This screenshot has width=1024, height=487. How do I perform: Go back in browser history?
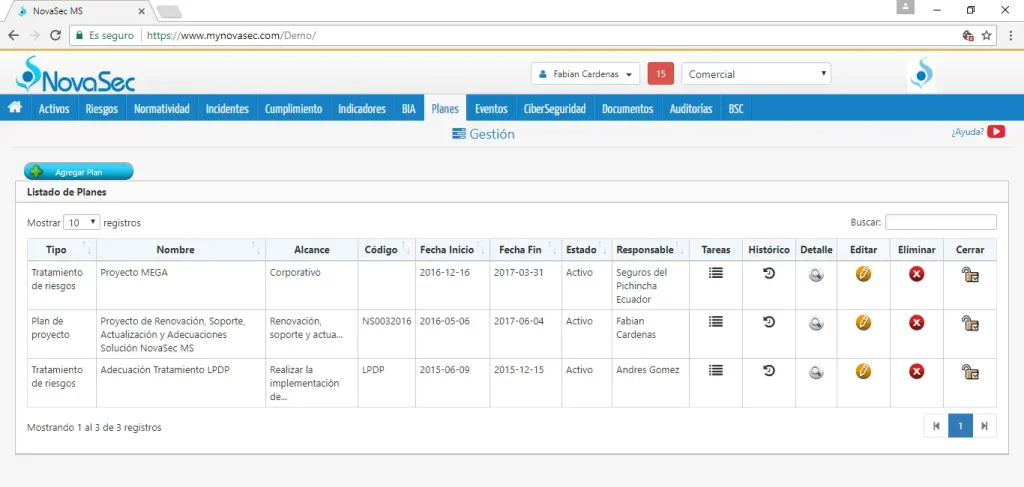tap(14, 35)
